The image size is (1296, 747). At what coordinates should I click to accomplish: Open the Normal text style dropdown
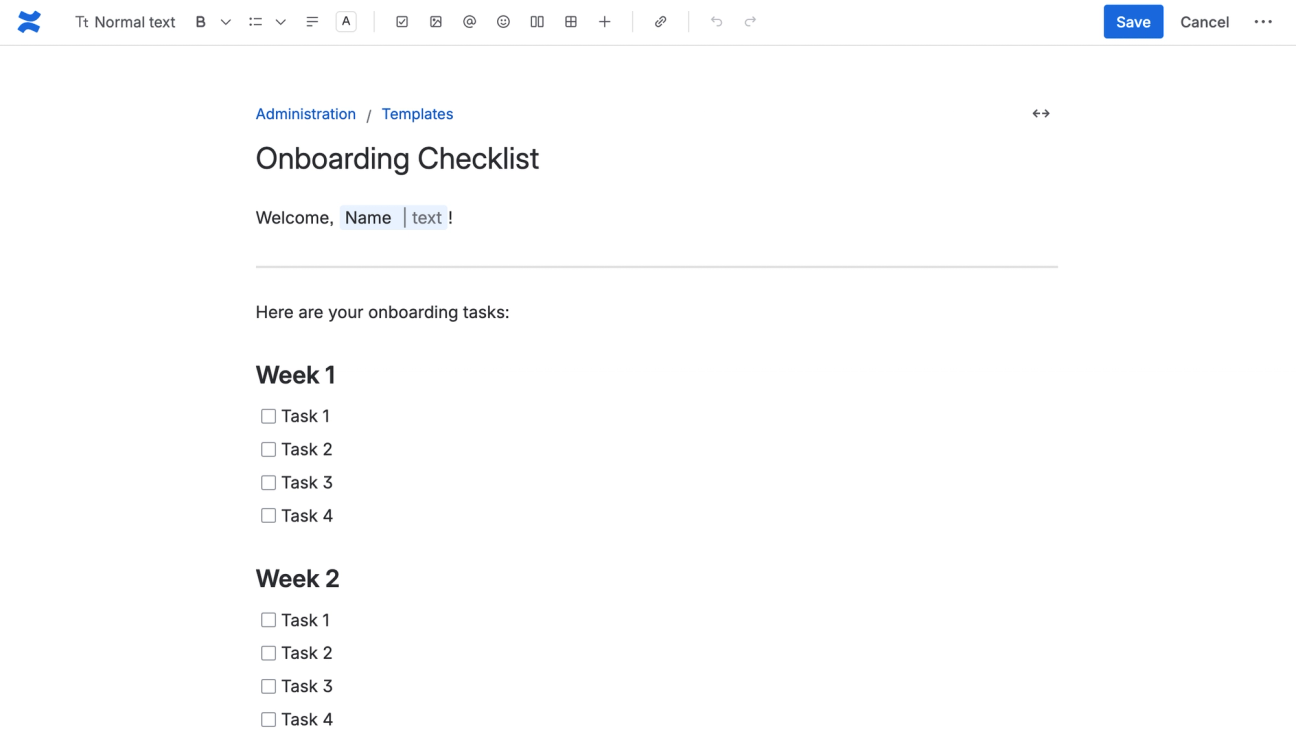click(125, 21)
